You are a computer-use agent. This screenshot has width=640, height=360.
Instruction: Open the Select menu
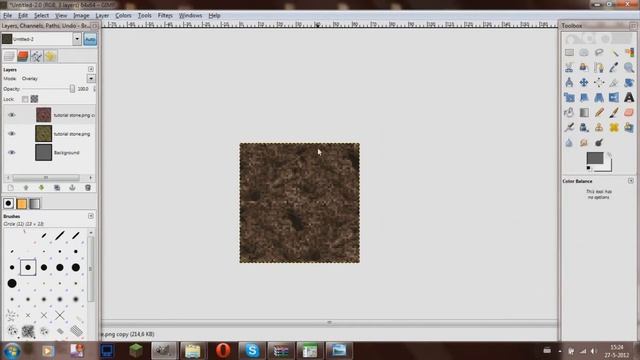click(x=41, y=16)
